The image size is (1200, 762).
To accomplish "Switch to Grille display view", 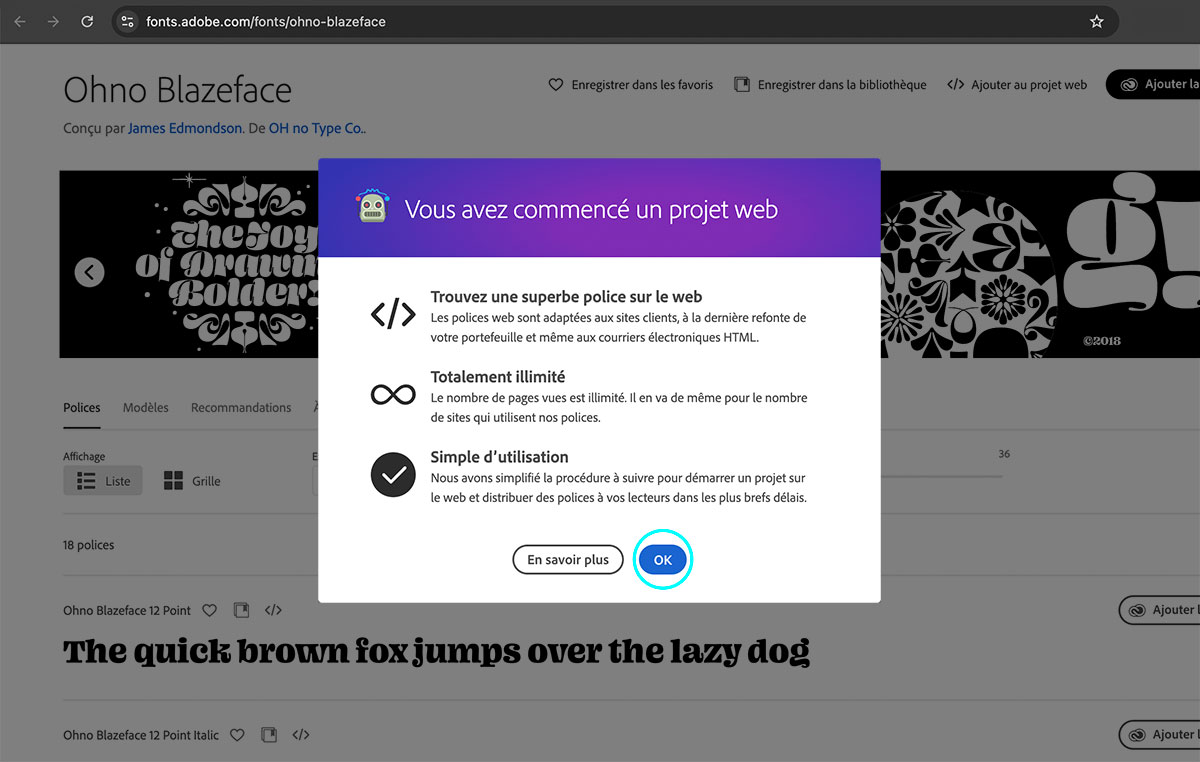I will click(x=192, y=481).
